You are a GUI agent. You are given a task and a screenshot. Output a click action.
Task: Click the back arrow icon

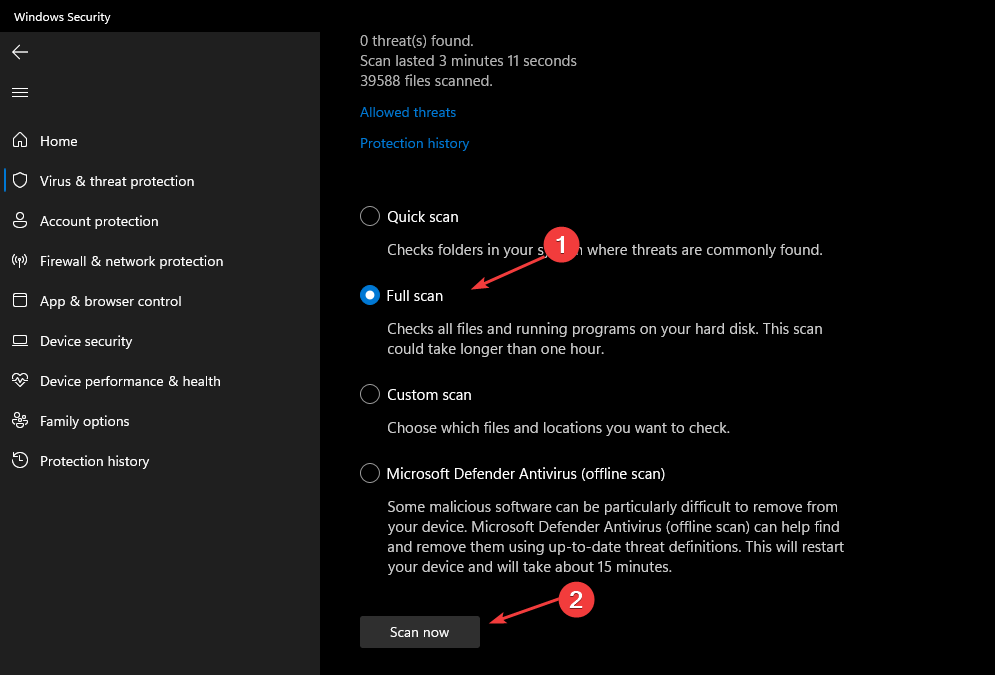(20, 52)
